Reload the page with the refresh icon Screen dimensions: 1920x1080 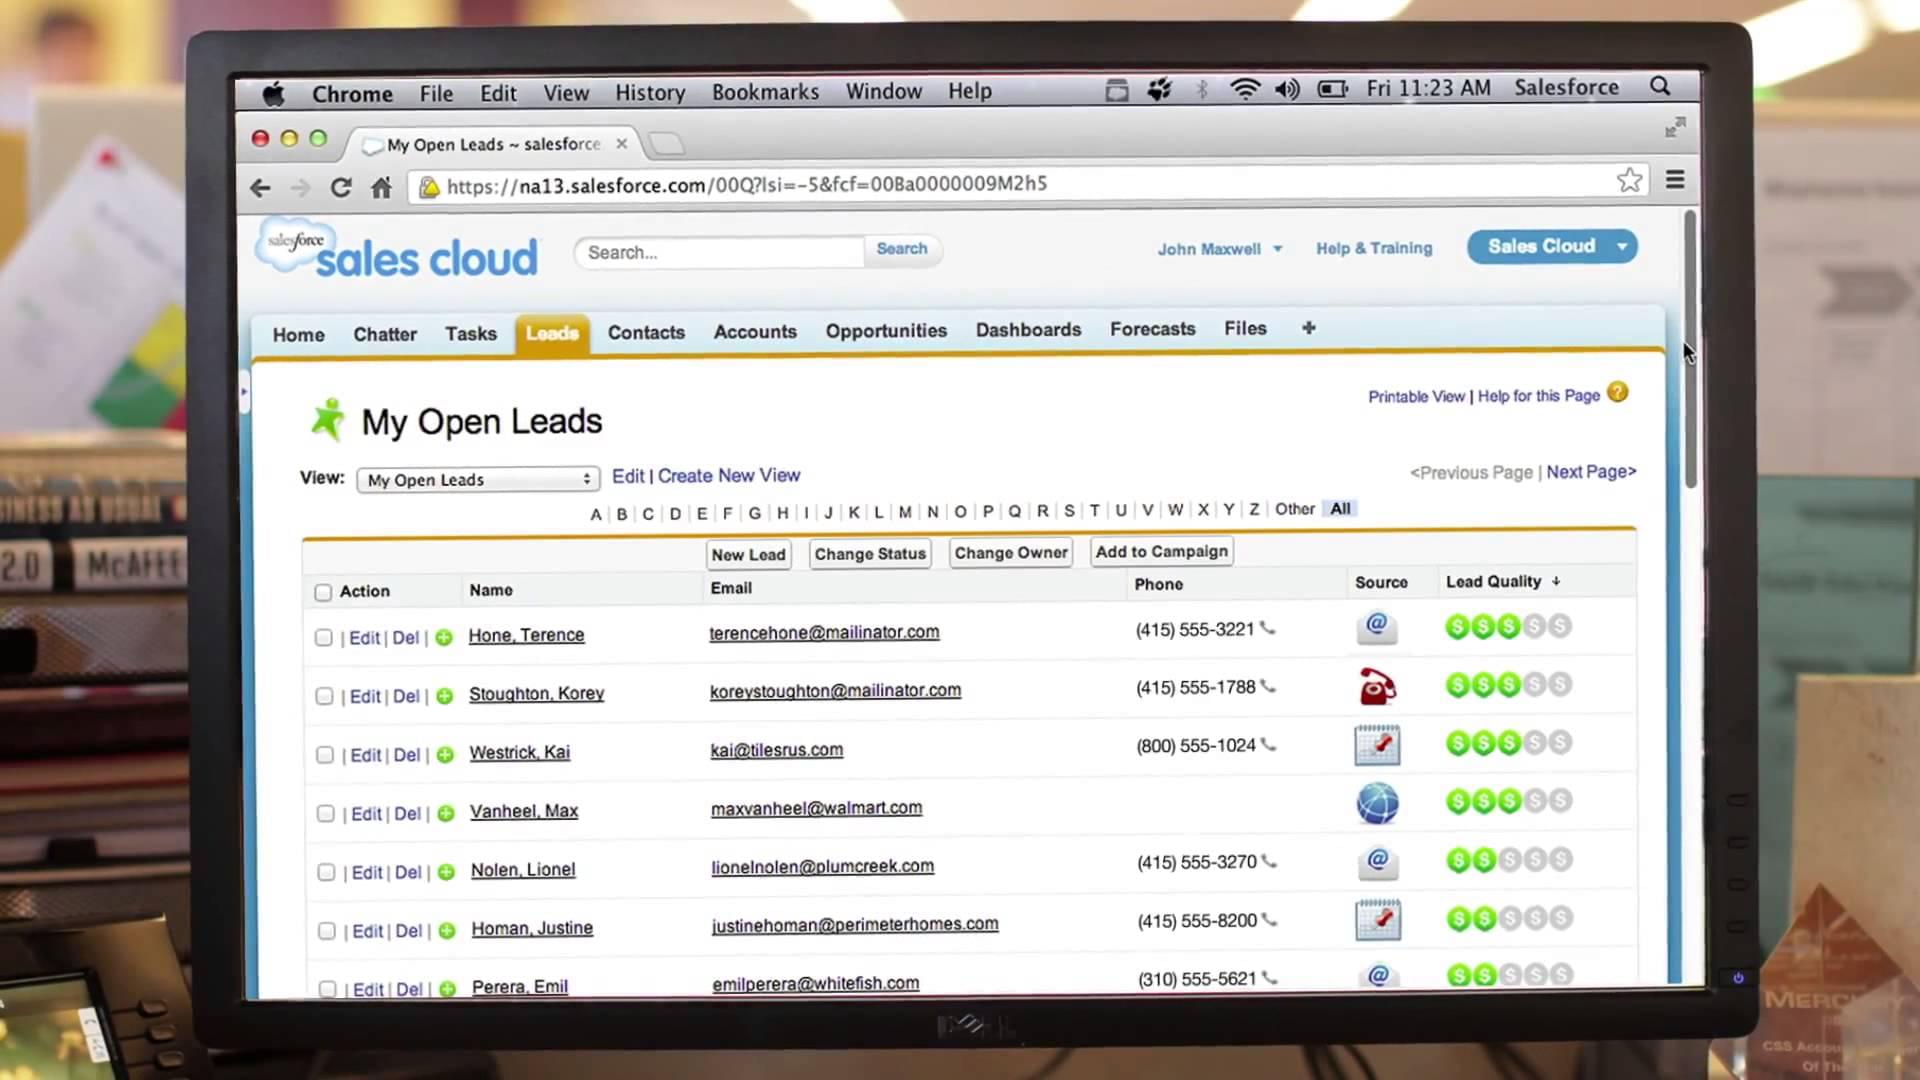(x=341, y=187)
